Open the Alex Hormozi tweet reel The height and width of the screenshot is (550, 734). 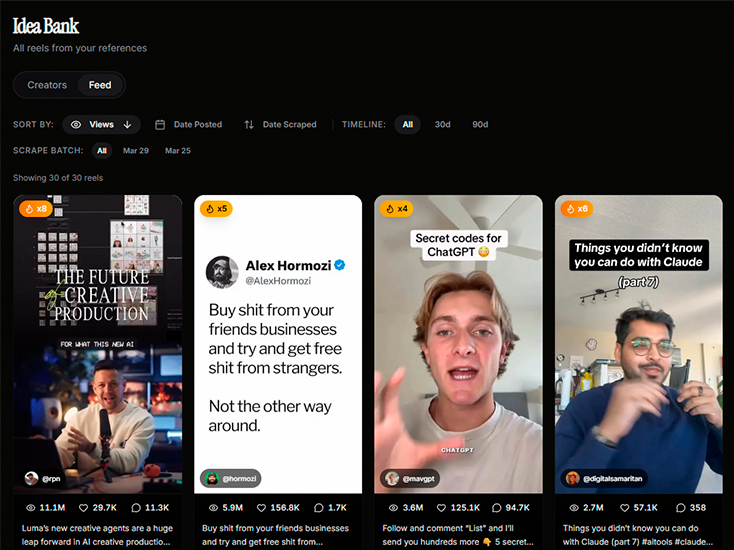278,344
